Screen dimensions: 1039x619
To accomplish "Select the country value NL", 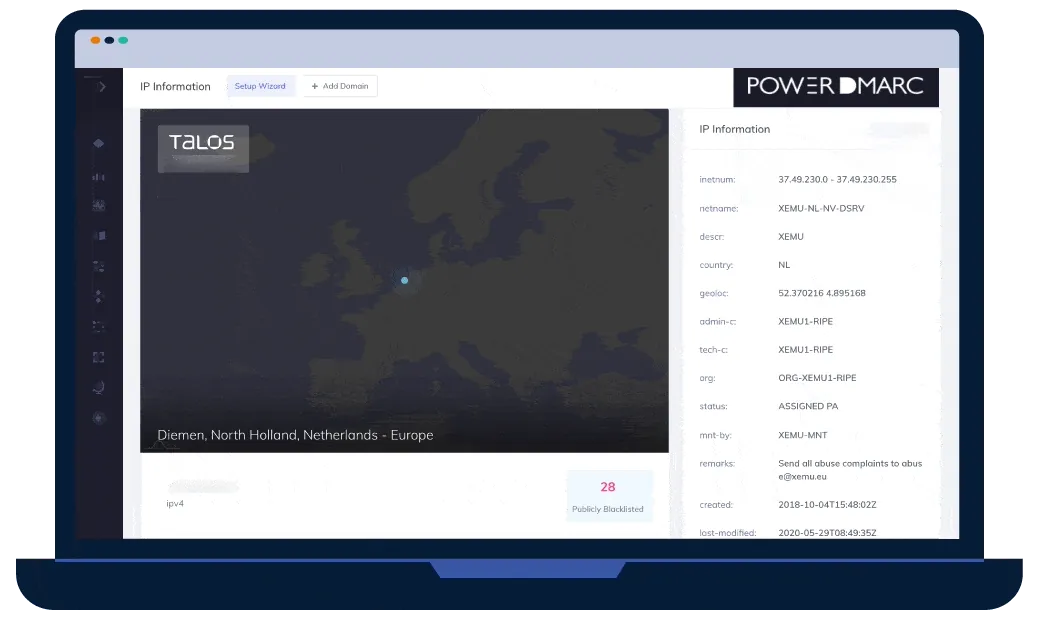I will pos(784,265).
